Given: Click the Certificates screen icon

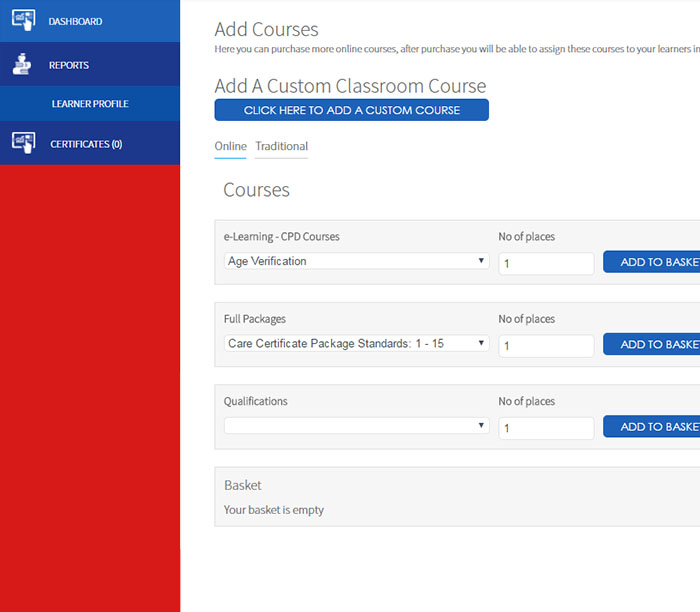Looking at the screenshot, I should pos(23,143).
